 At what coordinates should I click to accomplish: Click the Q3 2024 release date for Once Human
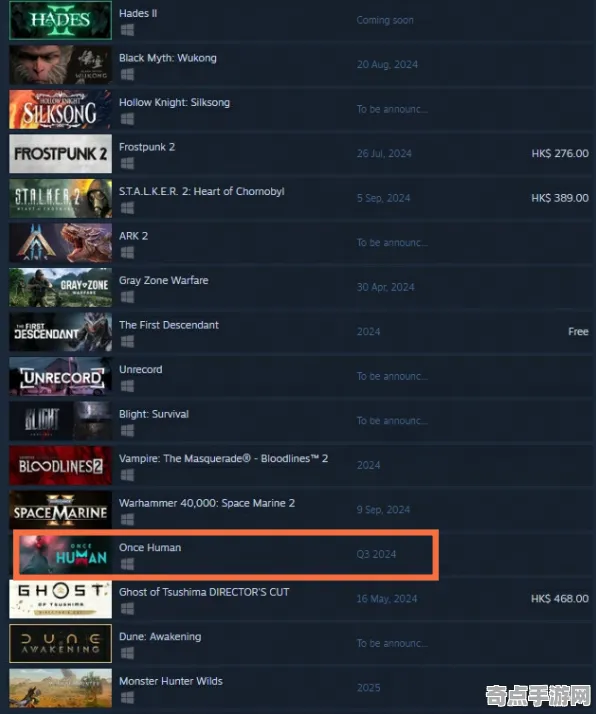click(x=377, y=554)
